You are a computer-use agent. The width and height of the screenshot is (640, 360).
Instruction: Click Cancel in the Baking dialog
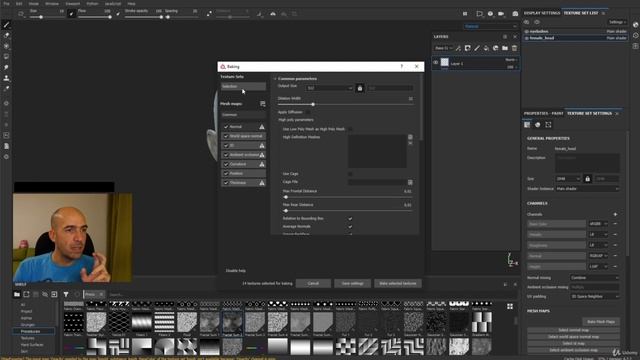313,284
